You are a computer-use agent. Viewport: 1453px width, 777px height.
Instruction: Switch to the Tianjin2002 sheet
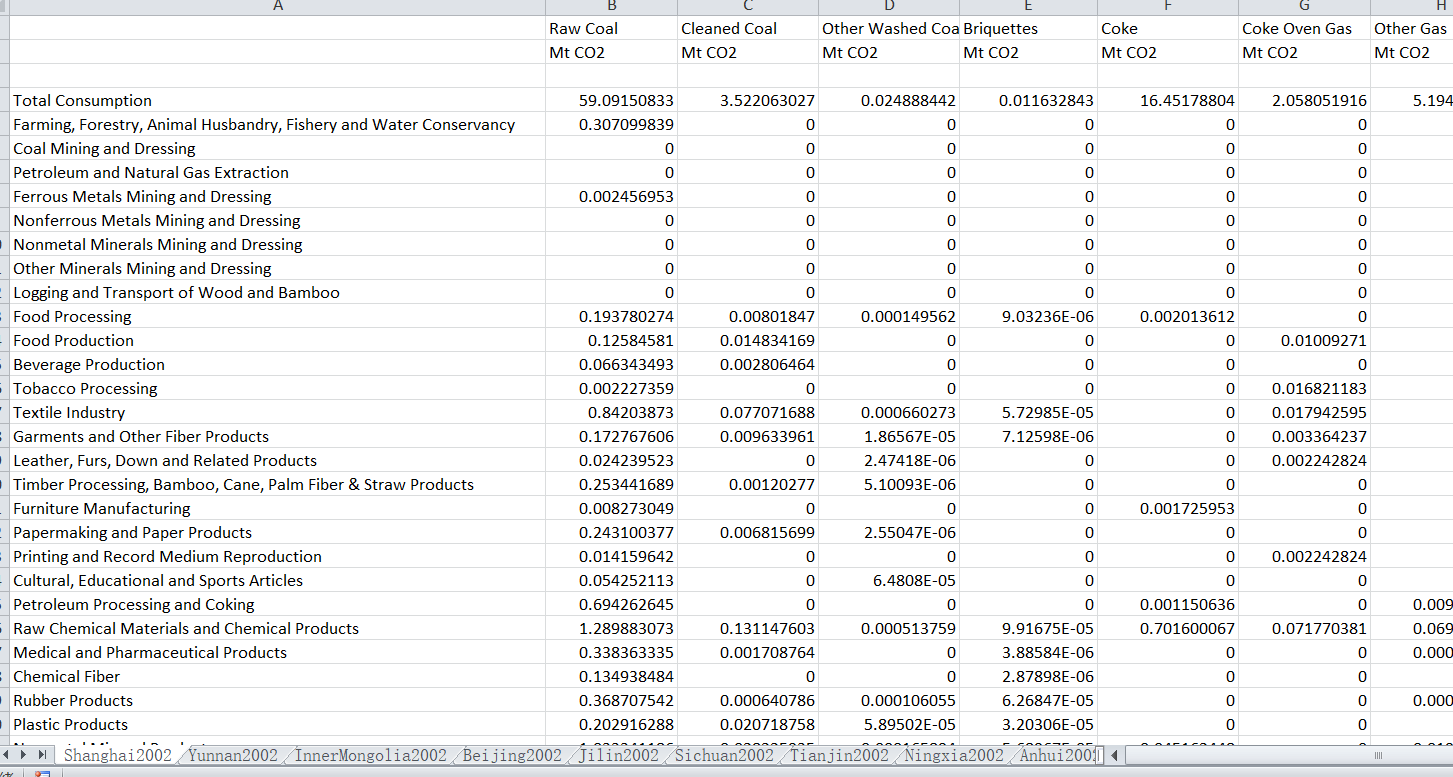pos(839,755)
